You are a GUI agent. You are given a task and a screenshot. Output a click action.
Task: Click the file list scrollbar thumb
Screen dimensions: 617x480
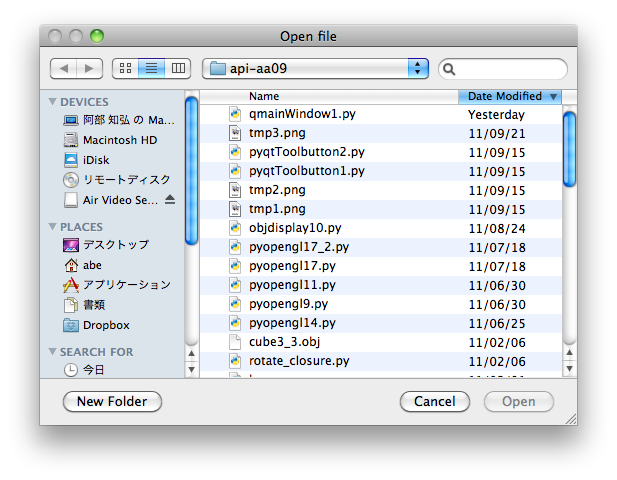coord(569,149)
